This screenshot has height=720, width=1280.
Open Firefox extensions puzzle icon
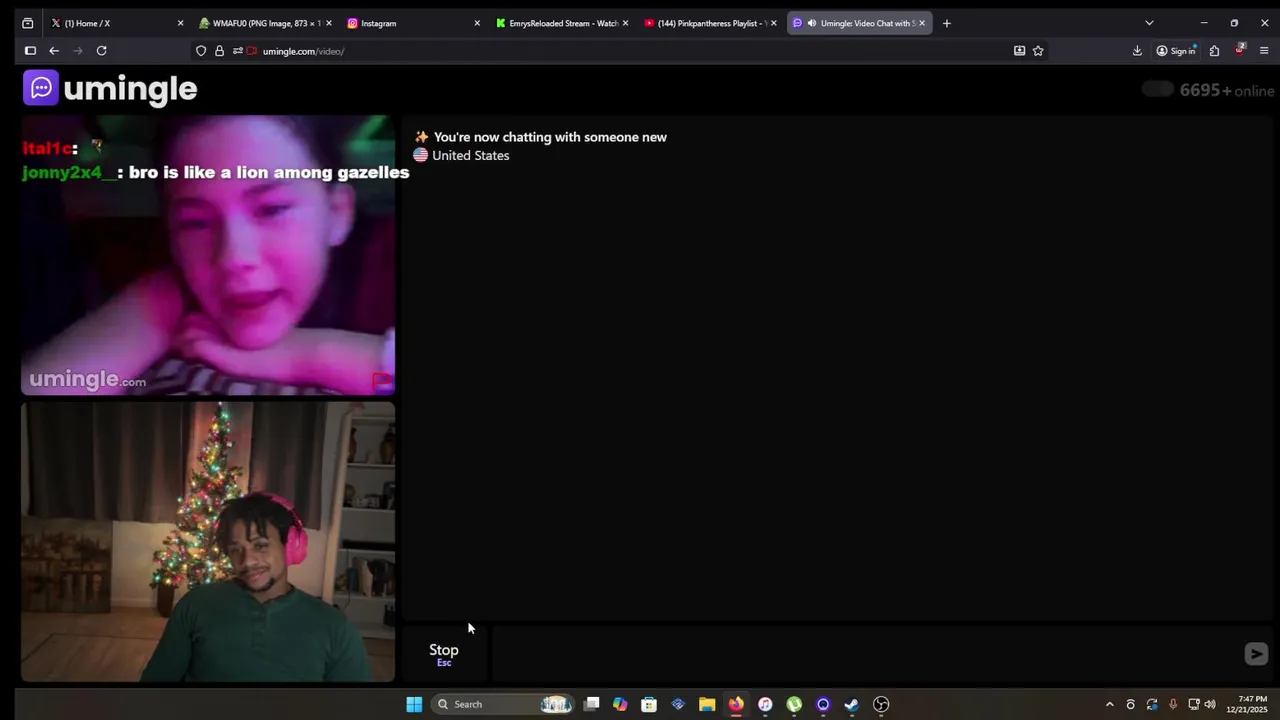tap(1214, 51)
